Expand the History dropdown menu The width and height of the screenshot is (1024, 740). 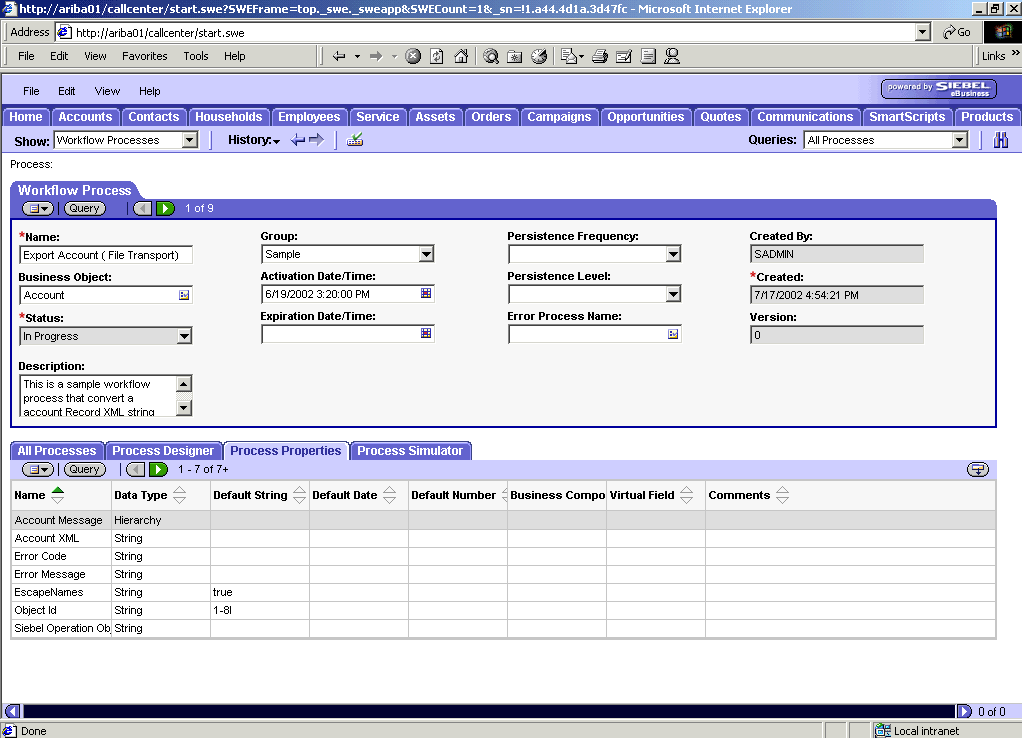pos(254,140)
